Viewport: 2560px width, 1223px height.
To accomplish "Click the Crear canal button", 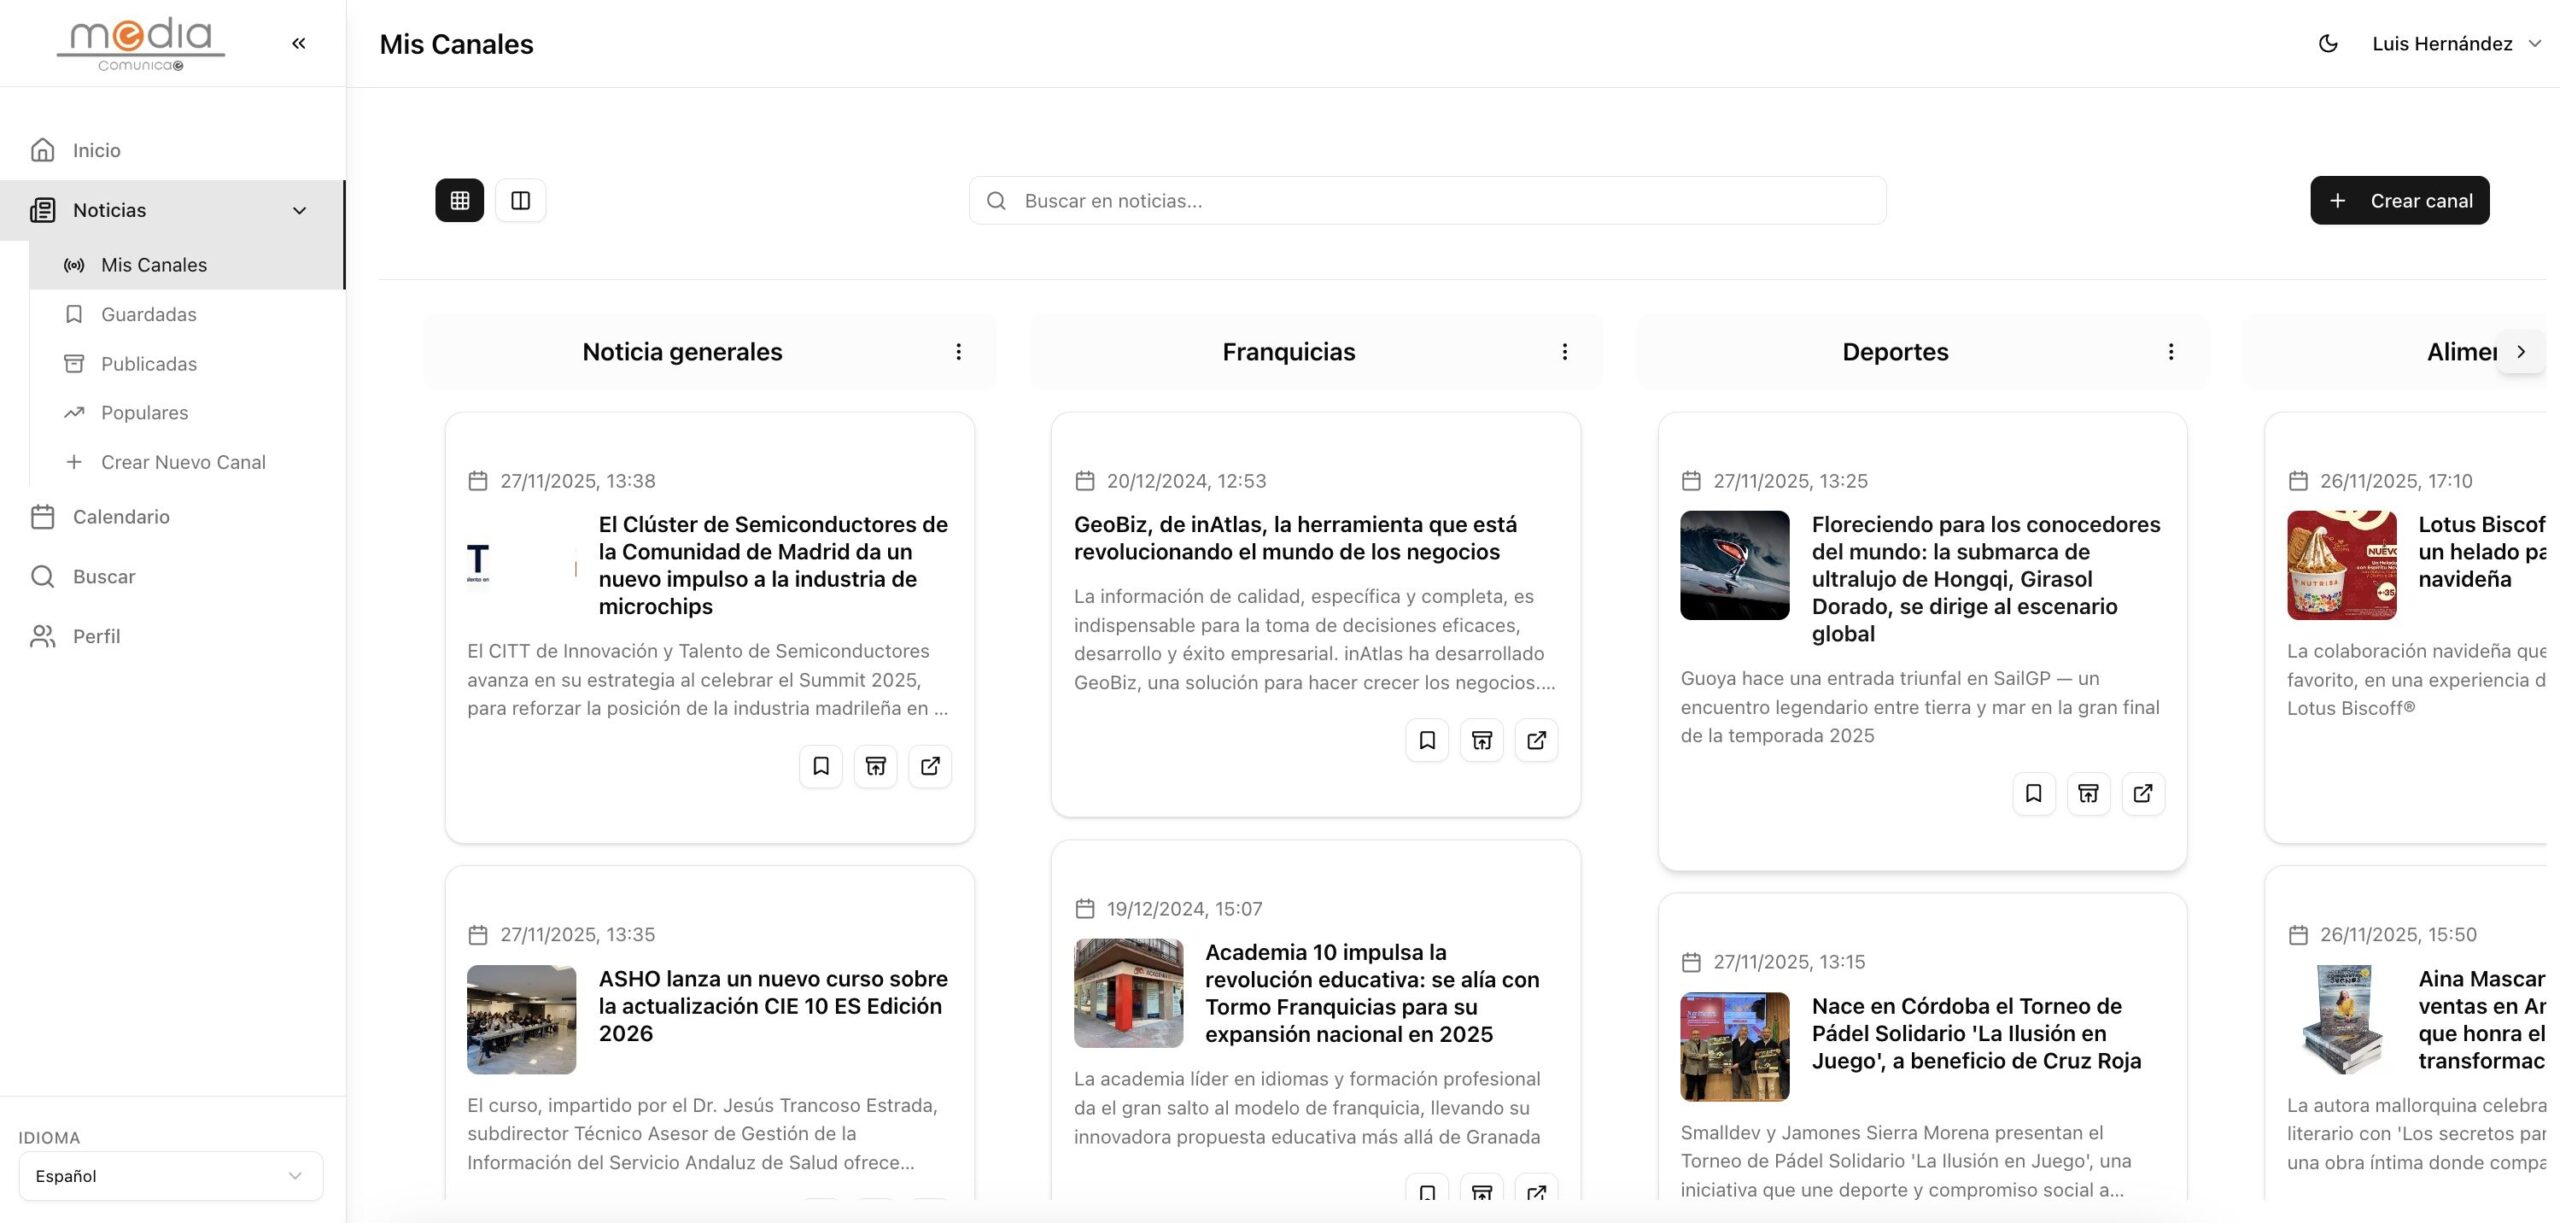I will [x=2400, y=200].
